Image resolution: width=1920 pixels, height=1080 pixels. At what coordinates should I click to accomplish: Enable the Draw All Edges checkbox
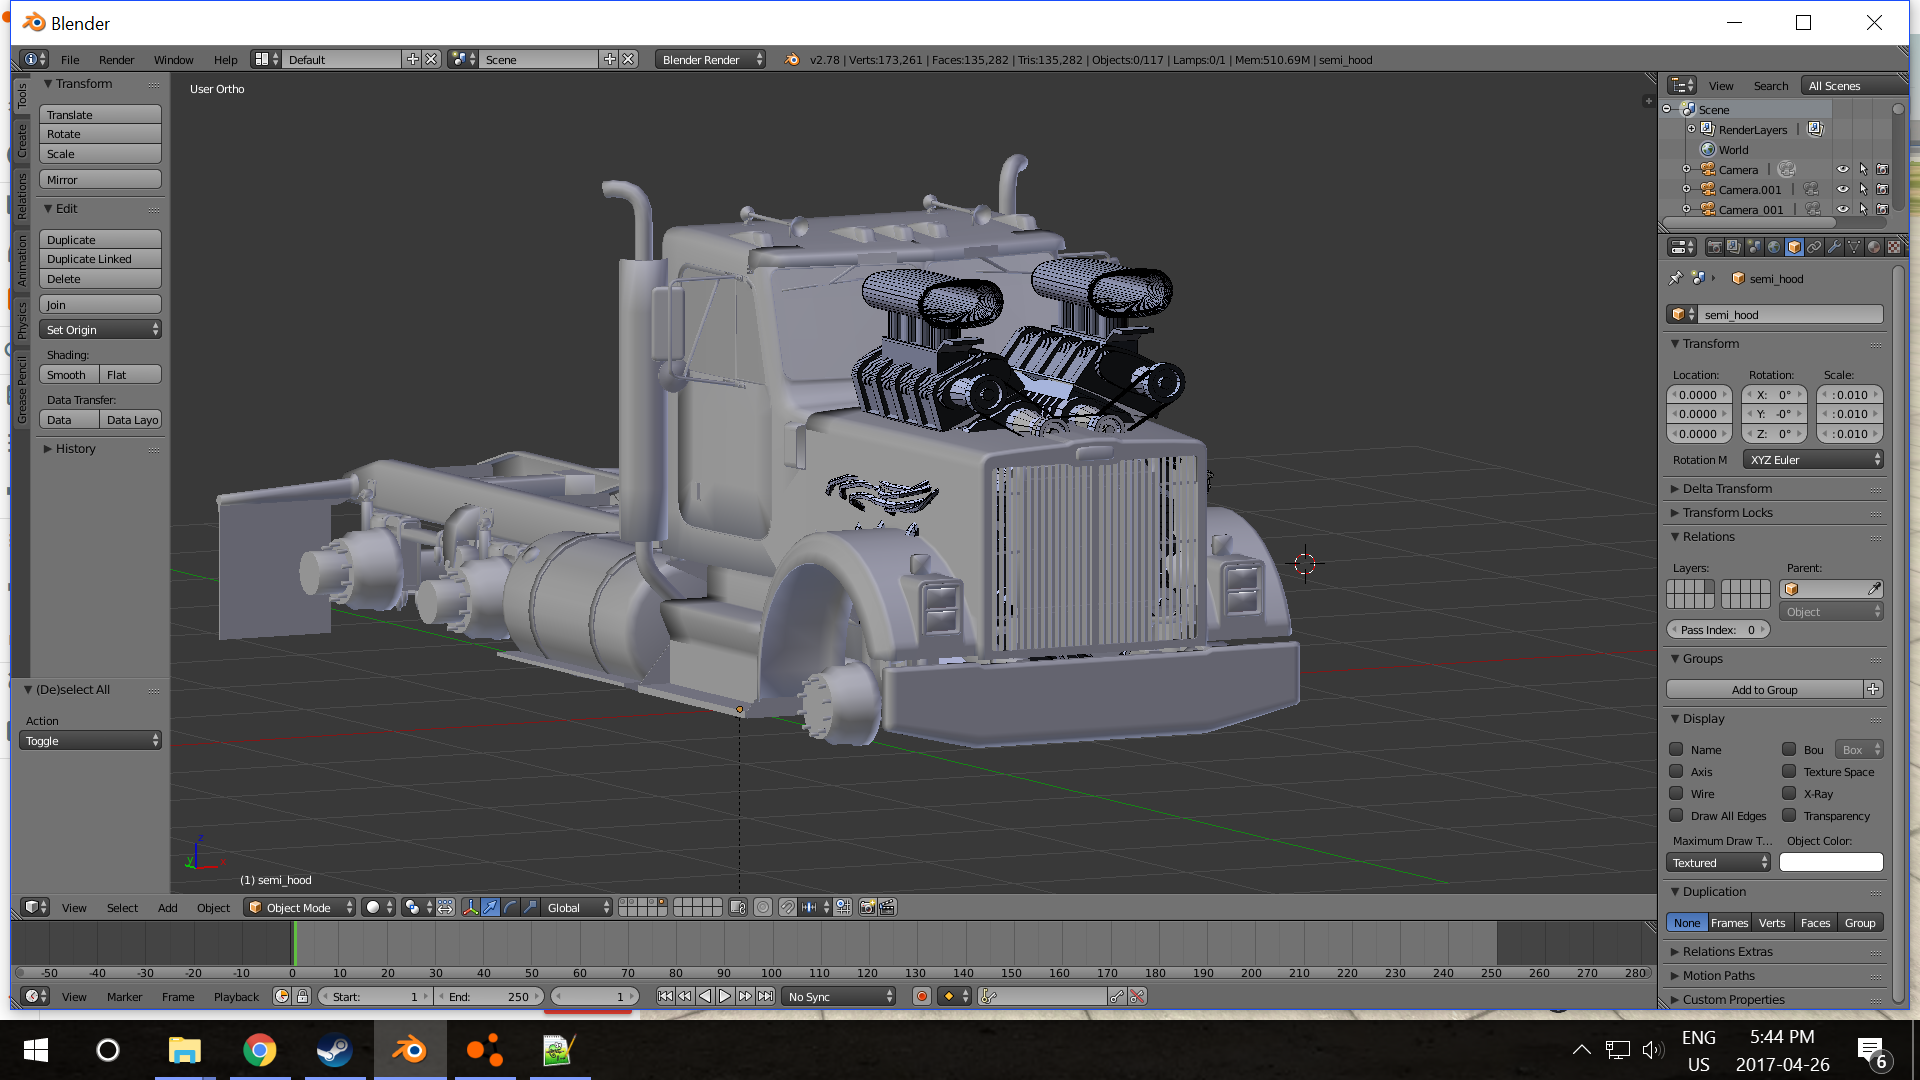pyautogui.click(x=1676, y=815)
